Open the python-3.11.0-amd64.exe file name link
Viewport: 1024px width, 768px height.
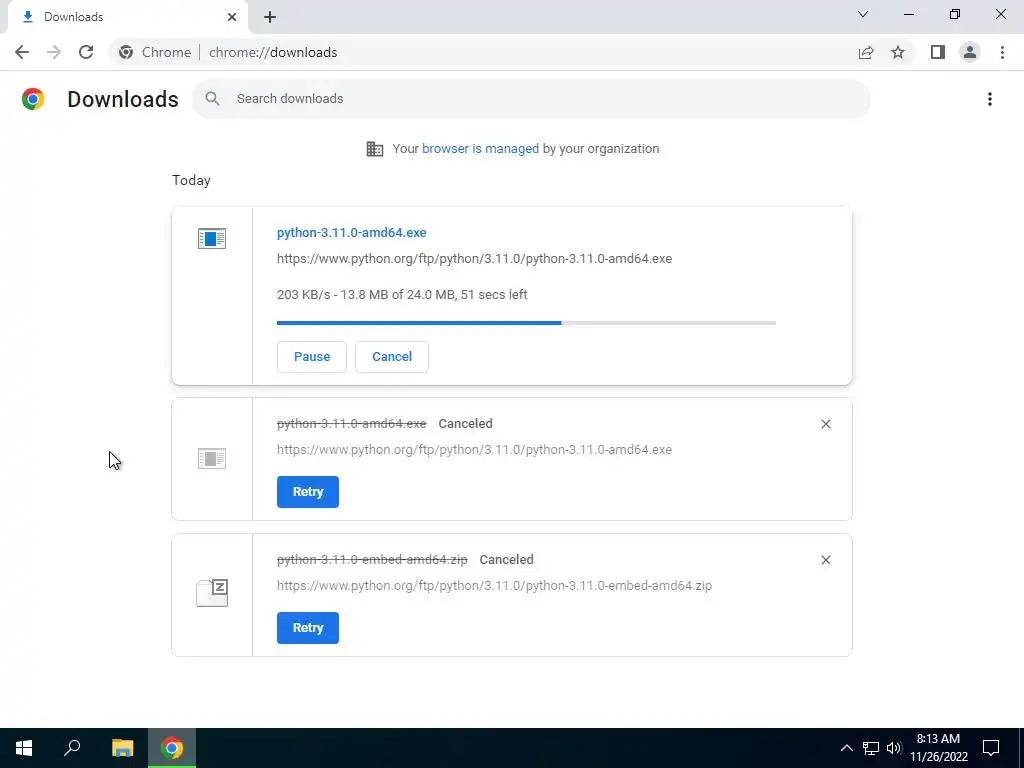coord(351,232)
